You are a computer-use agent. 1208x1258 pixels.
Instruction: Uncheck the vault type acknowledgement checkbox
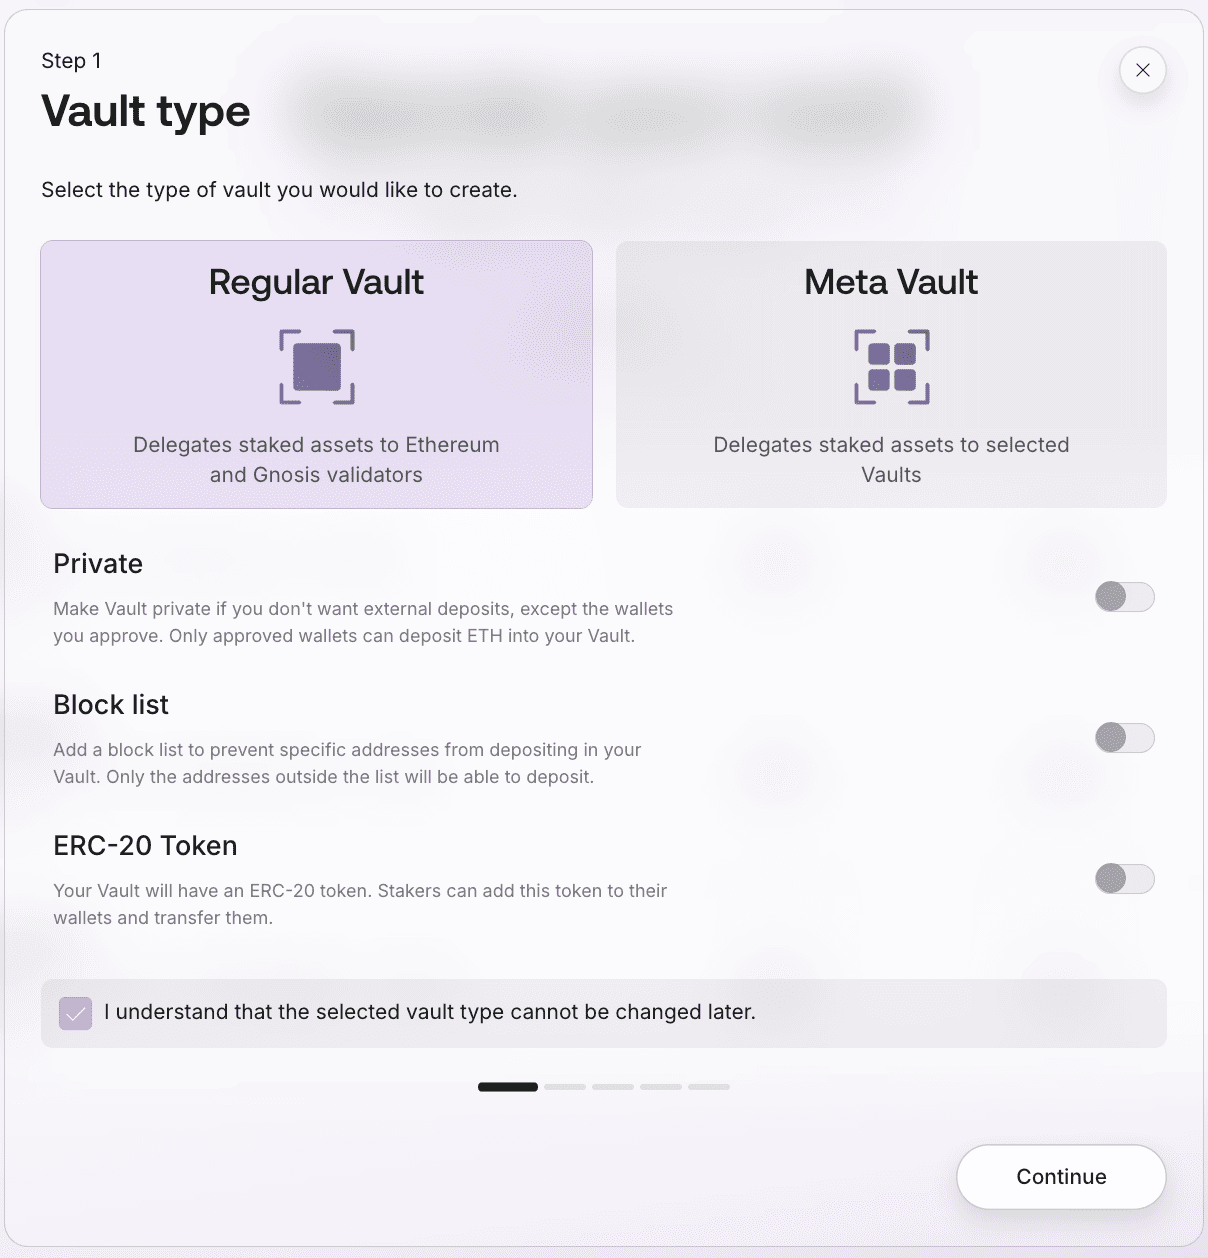tap(76, 1013)
